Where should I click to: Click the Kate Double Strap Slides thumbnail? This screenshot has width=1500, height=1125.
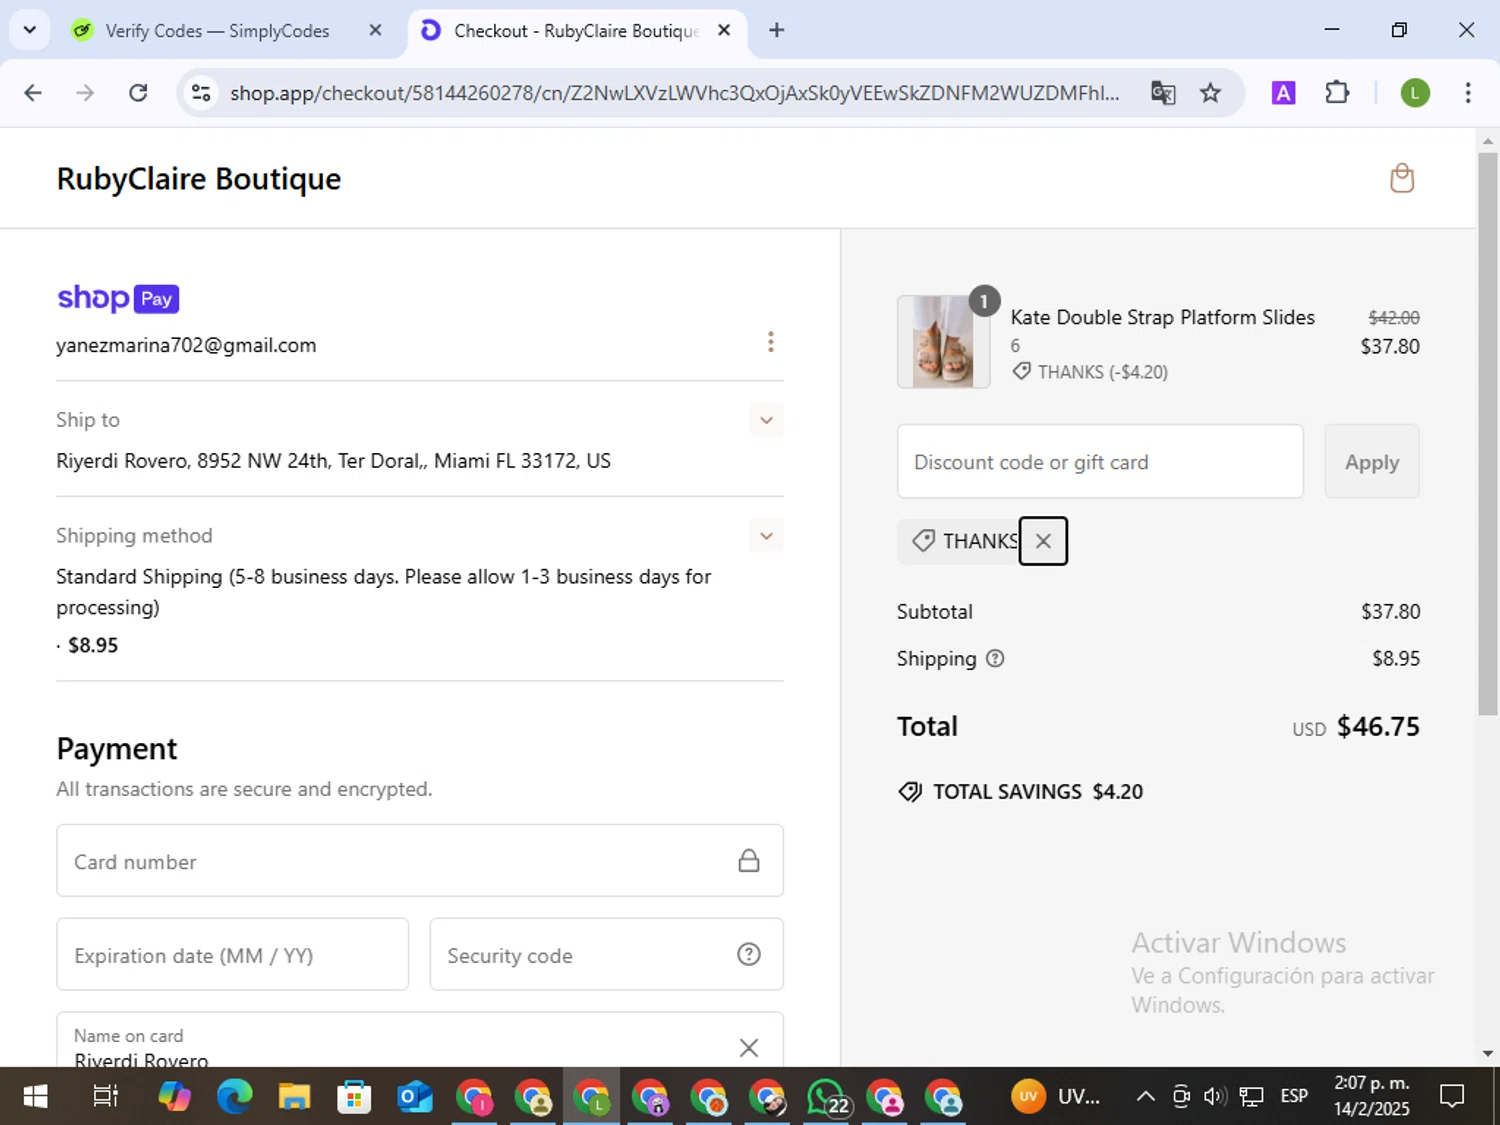(944, 342)
